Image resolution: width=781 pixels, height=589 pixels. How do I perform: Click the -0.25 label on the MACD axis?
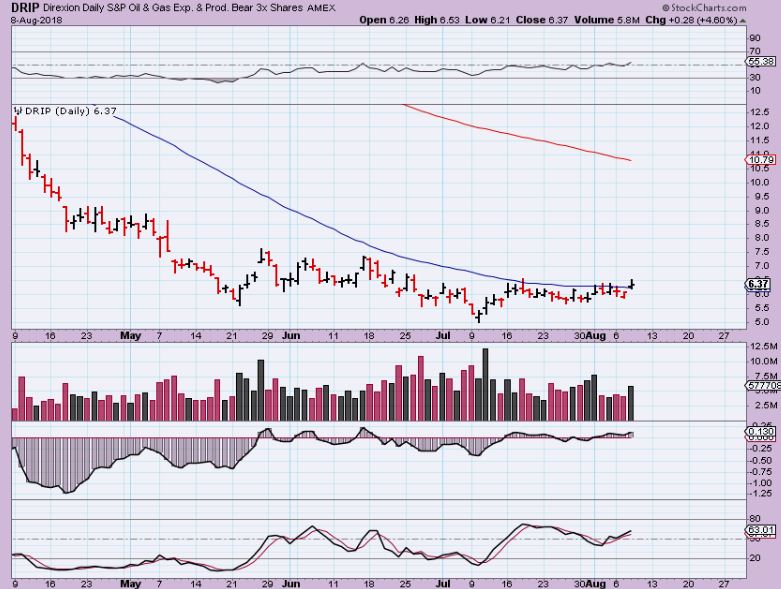click(761, 449)
